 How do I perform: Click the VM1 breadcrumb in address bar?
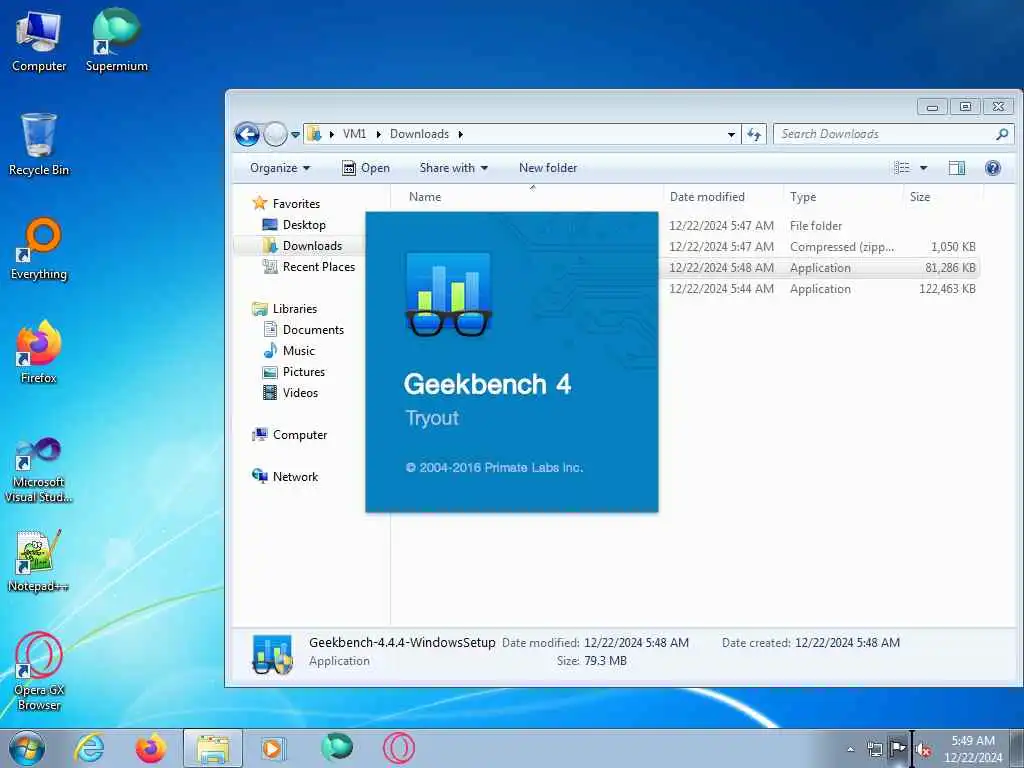pos(354,134)
